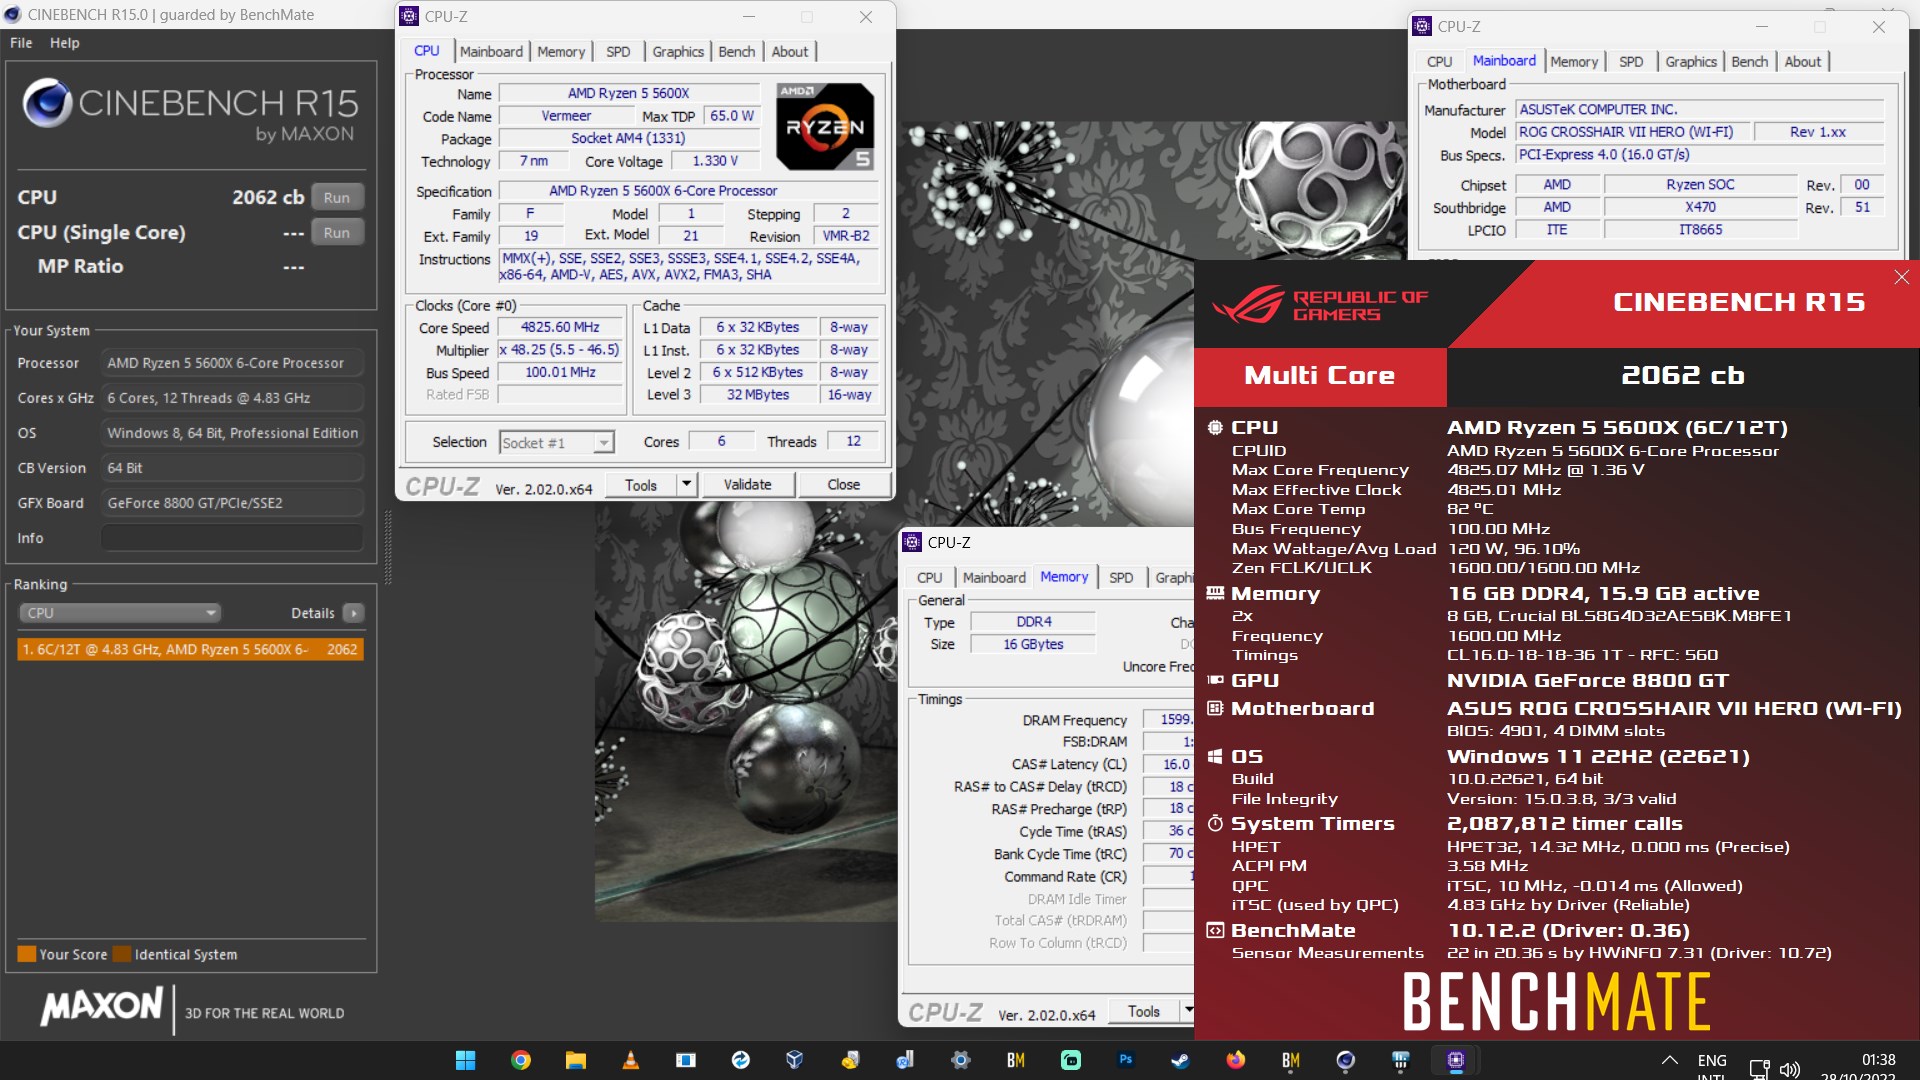The width and height of the screenshot is (1920, 1080).
Task: Run the CPU multi-core benchmark
Action: tap(337, 197)
